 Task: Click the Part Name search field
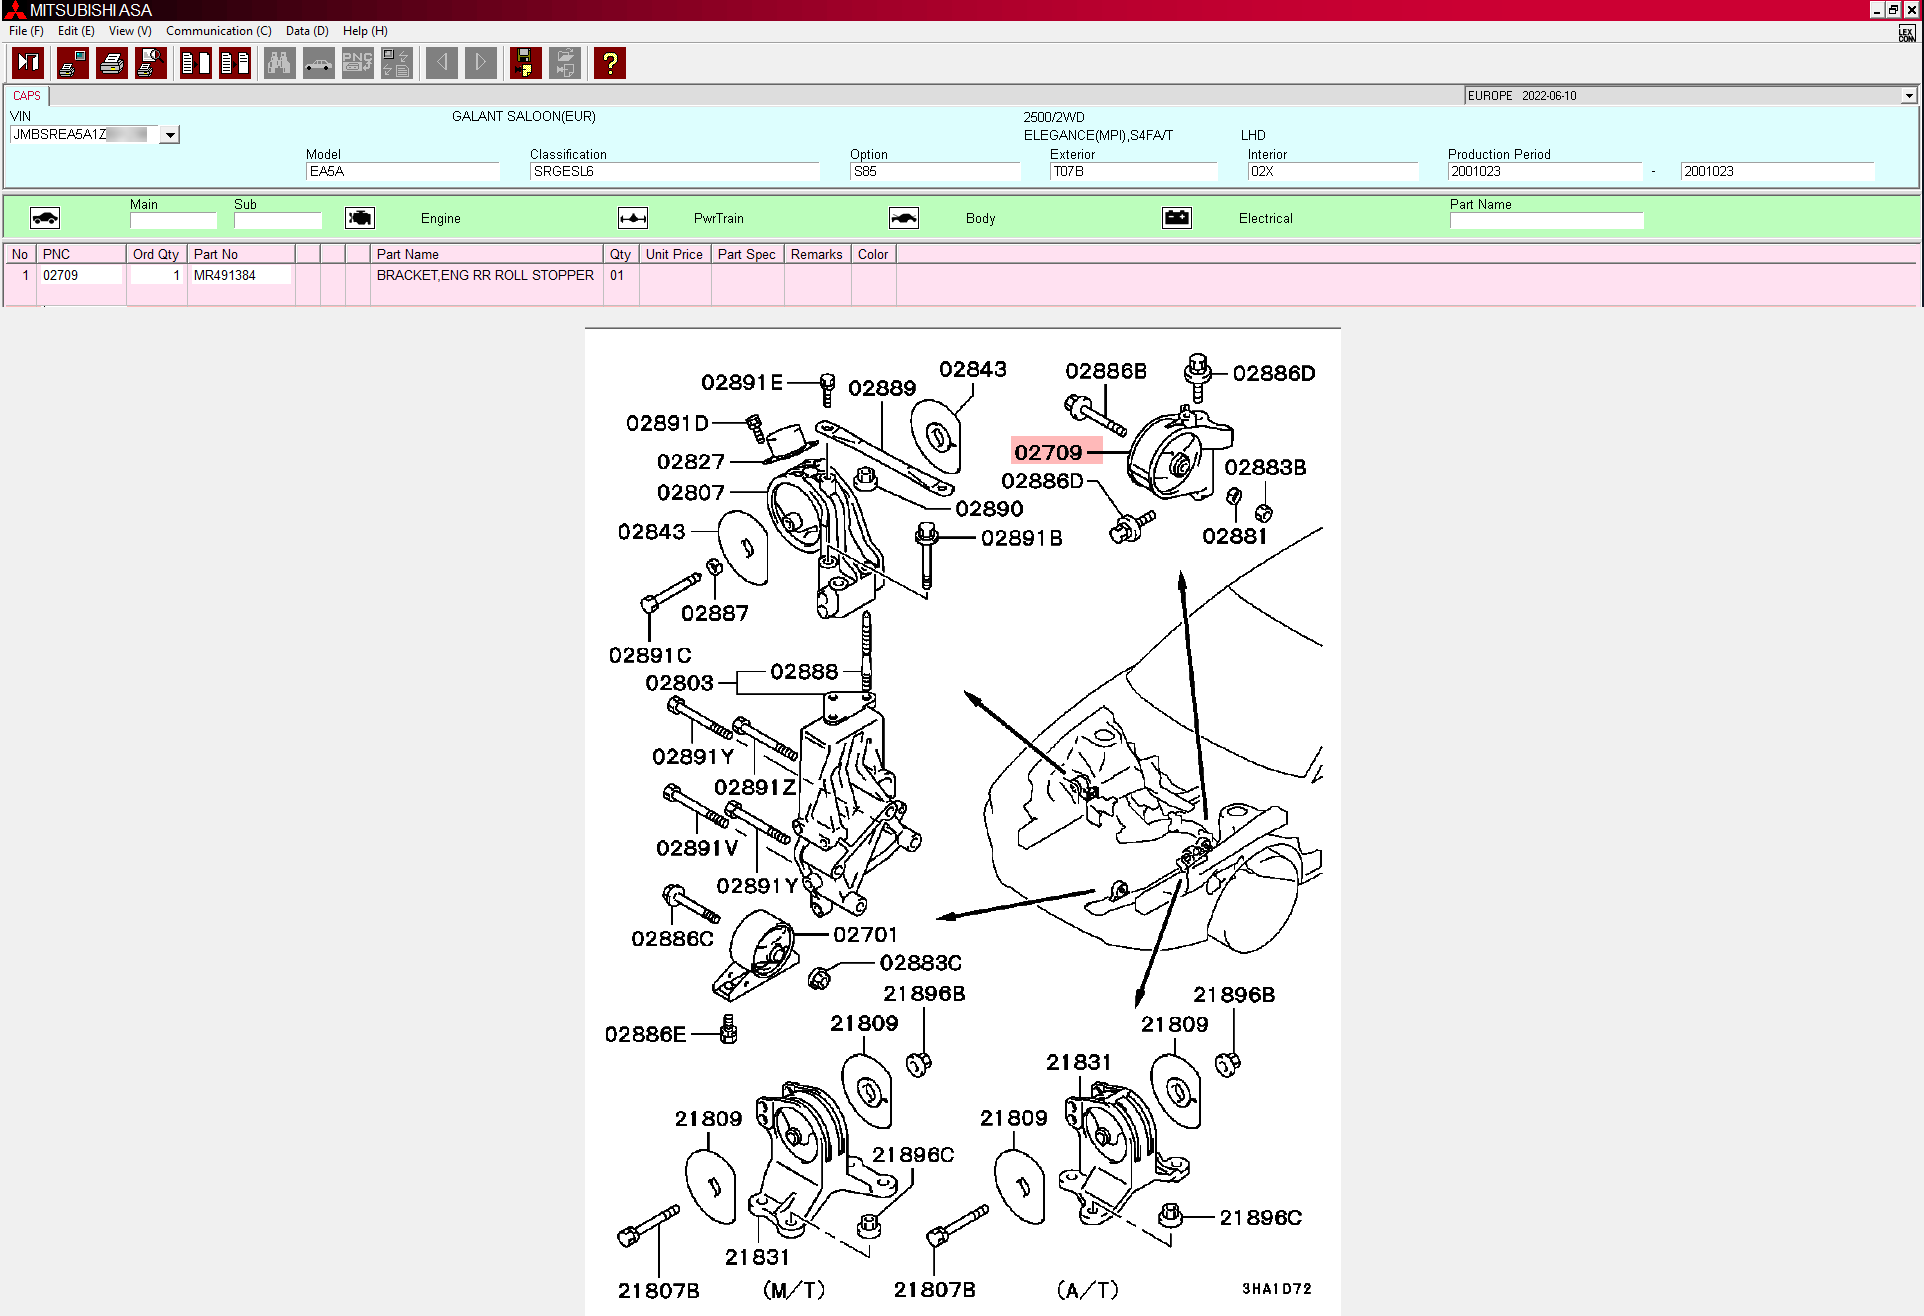(x=1546, y=221)
